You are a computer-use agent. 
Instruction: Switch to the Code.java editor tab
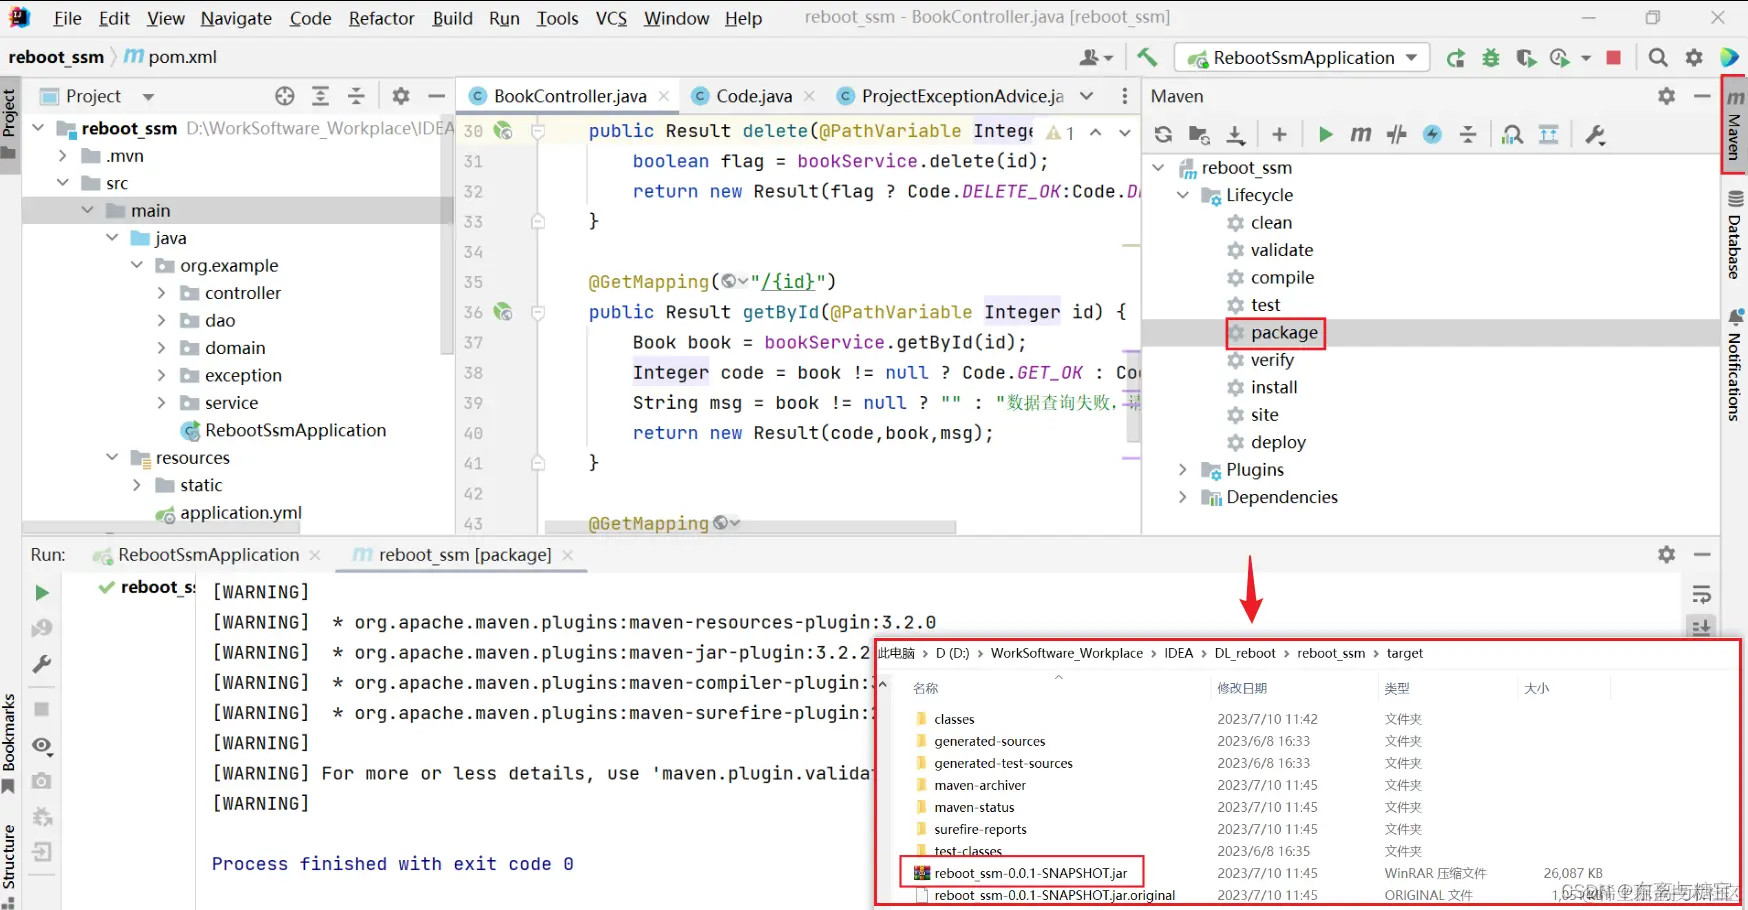point(753,96)
